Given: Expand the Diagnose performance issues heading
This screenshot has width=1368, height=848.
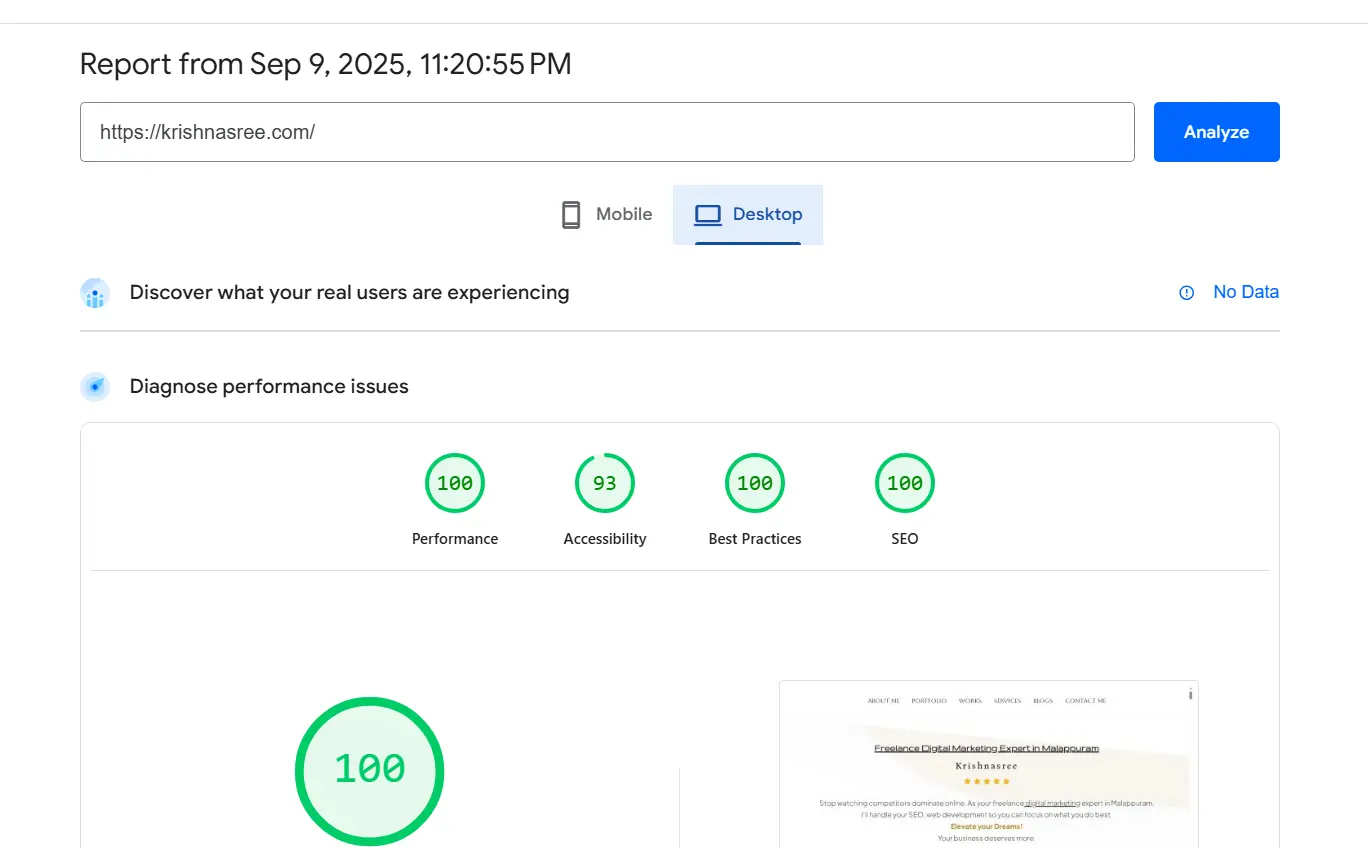Looking at the screenshot, I should [x=269, y=387].
